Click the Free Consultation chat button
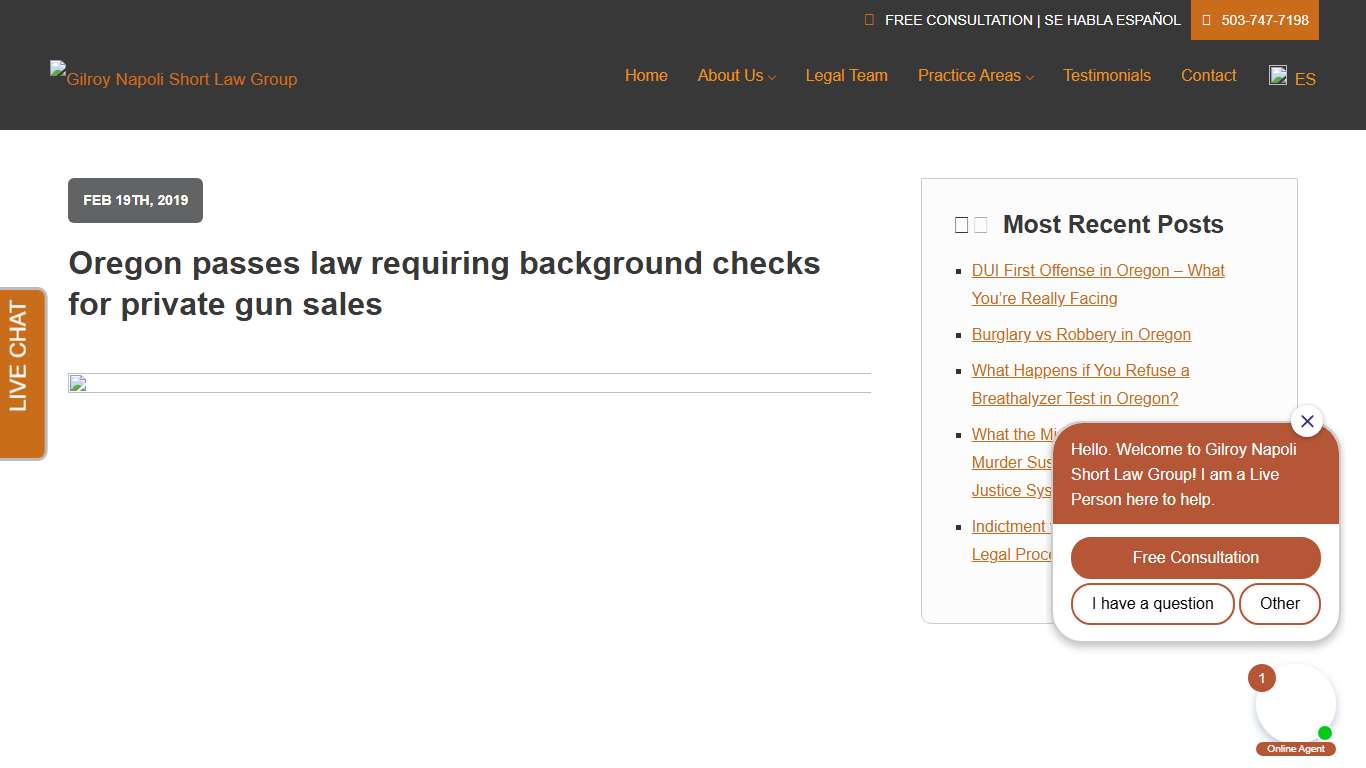The height and width of the screenshot is (768, 1366). click(x=1195, y=557)
